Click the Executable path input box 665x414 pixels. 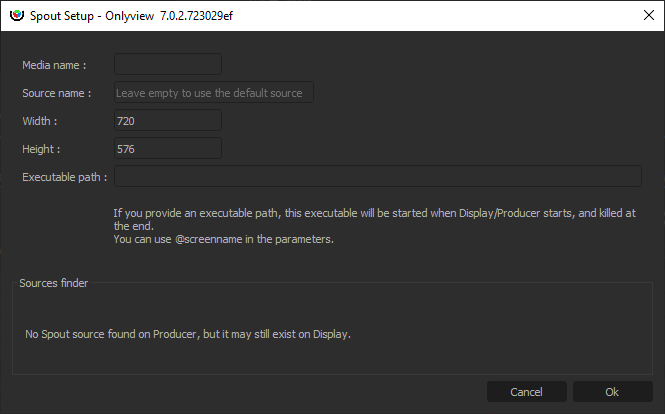(377, 176)
